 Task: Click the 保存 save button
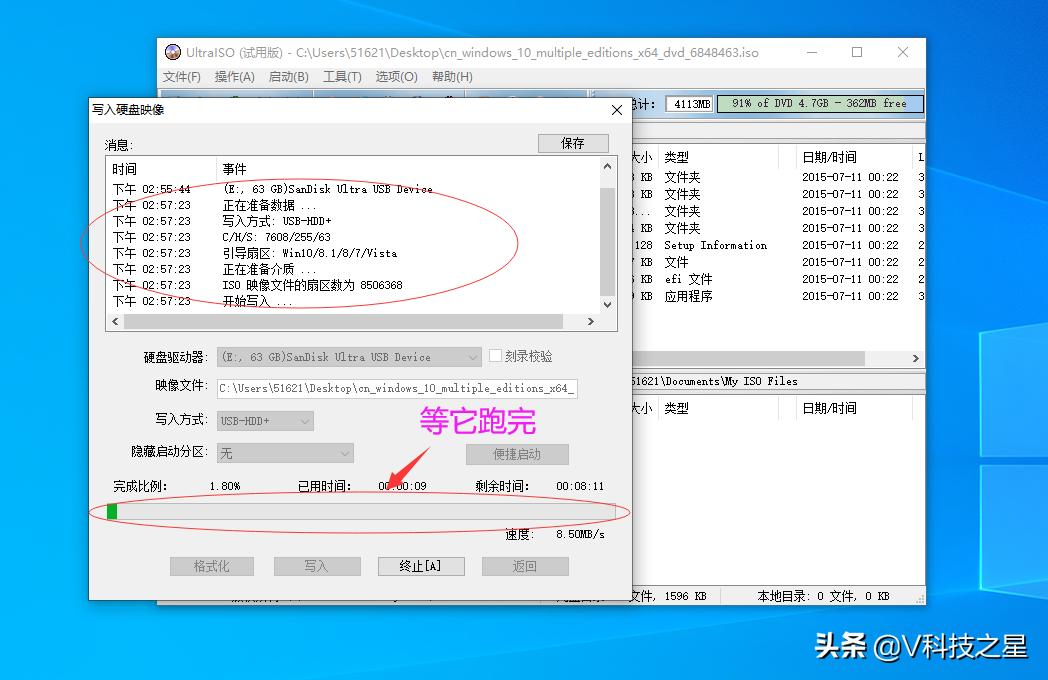[572, 143]
